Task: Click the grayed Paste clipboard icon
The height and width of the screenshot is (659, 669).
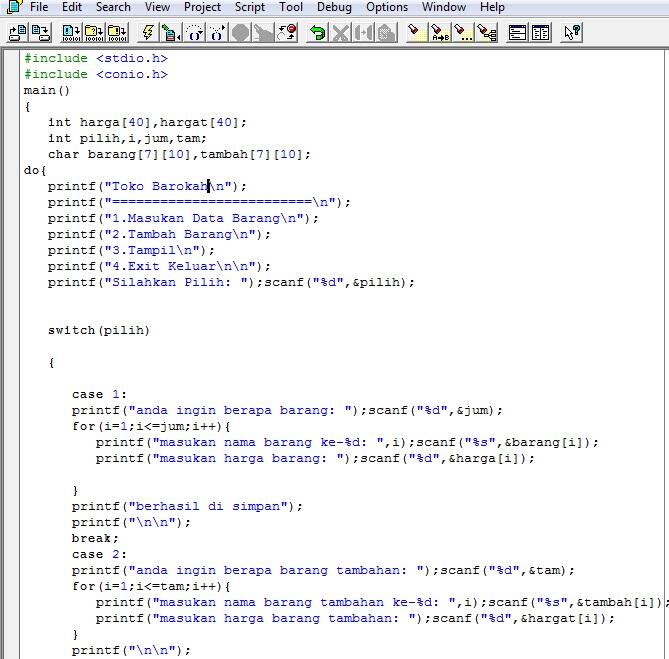Action: coord(386,32)
